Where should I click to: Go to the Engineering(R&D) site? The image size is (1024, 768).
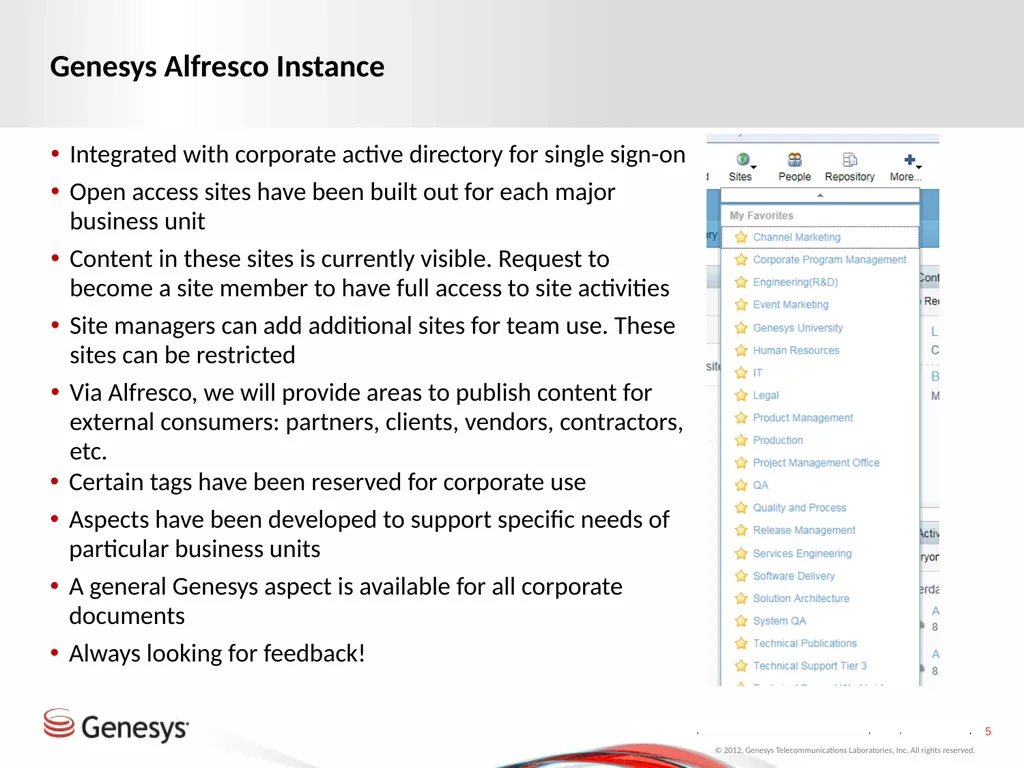tap(795, 282)
